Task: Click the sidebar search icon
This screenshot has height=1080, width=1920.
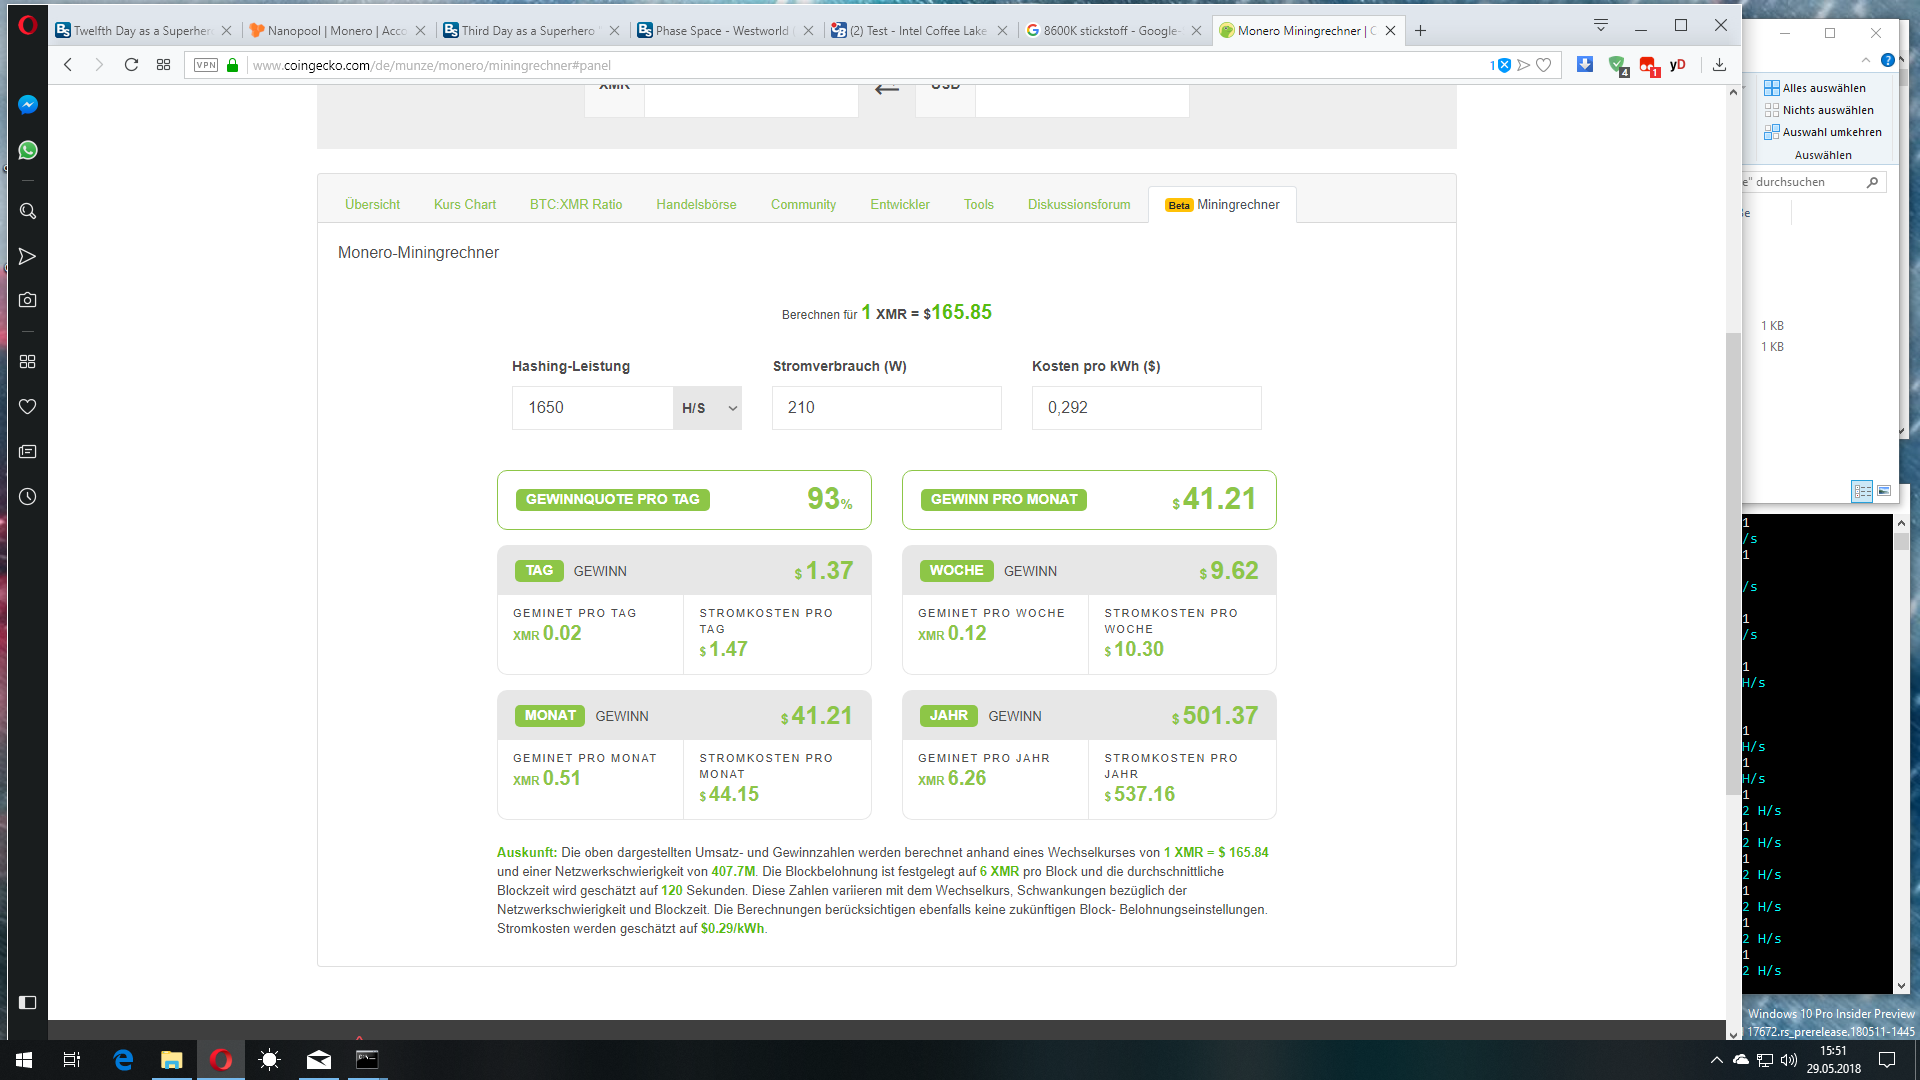Action: 28,211
